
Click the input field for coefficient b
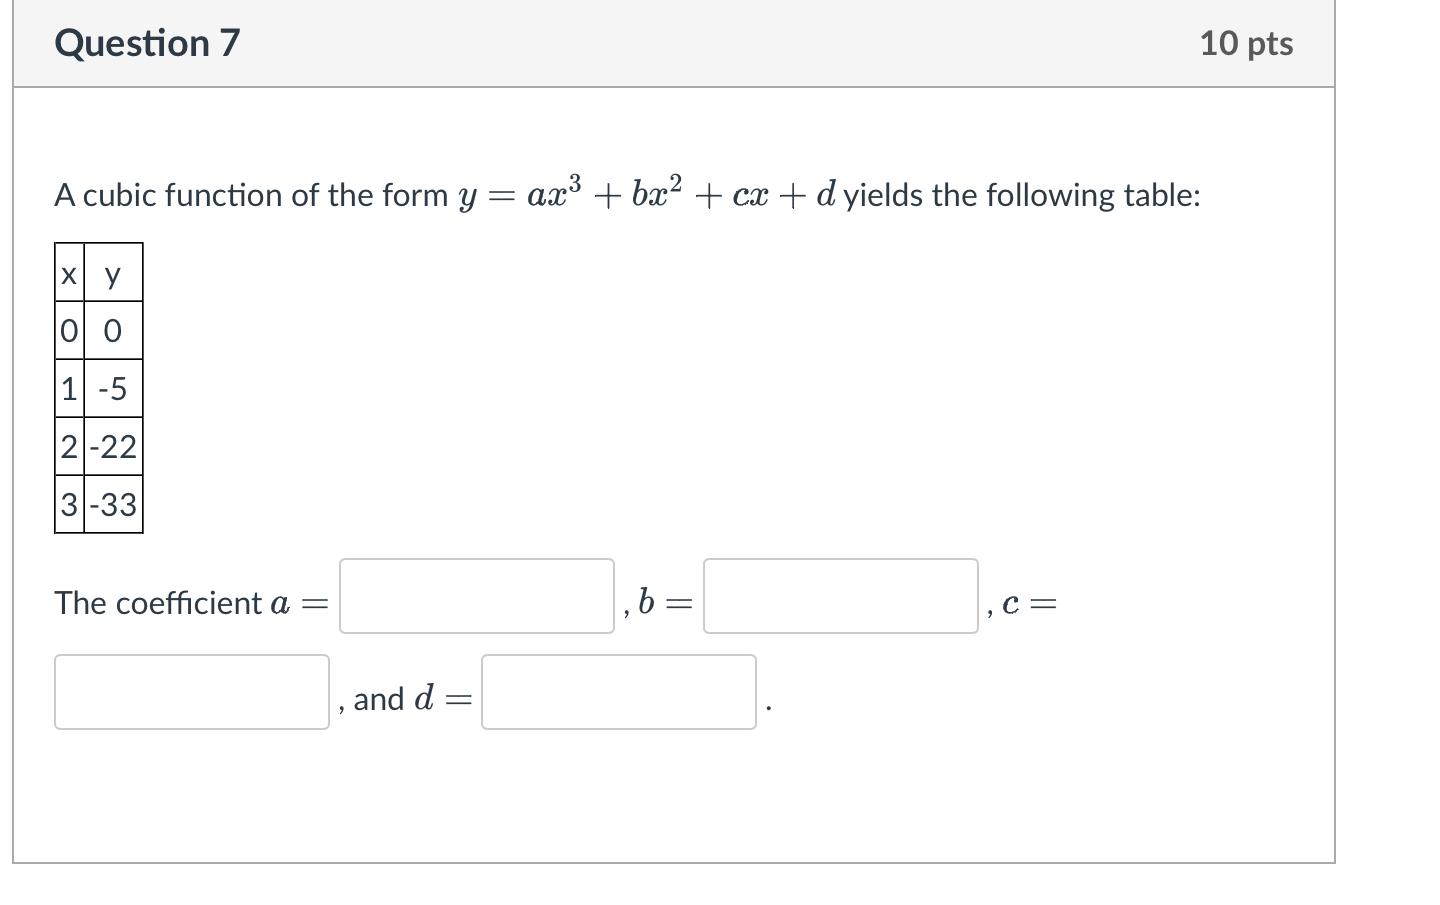[840, 595]
